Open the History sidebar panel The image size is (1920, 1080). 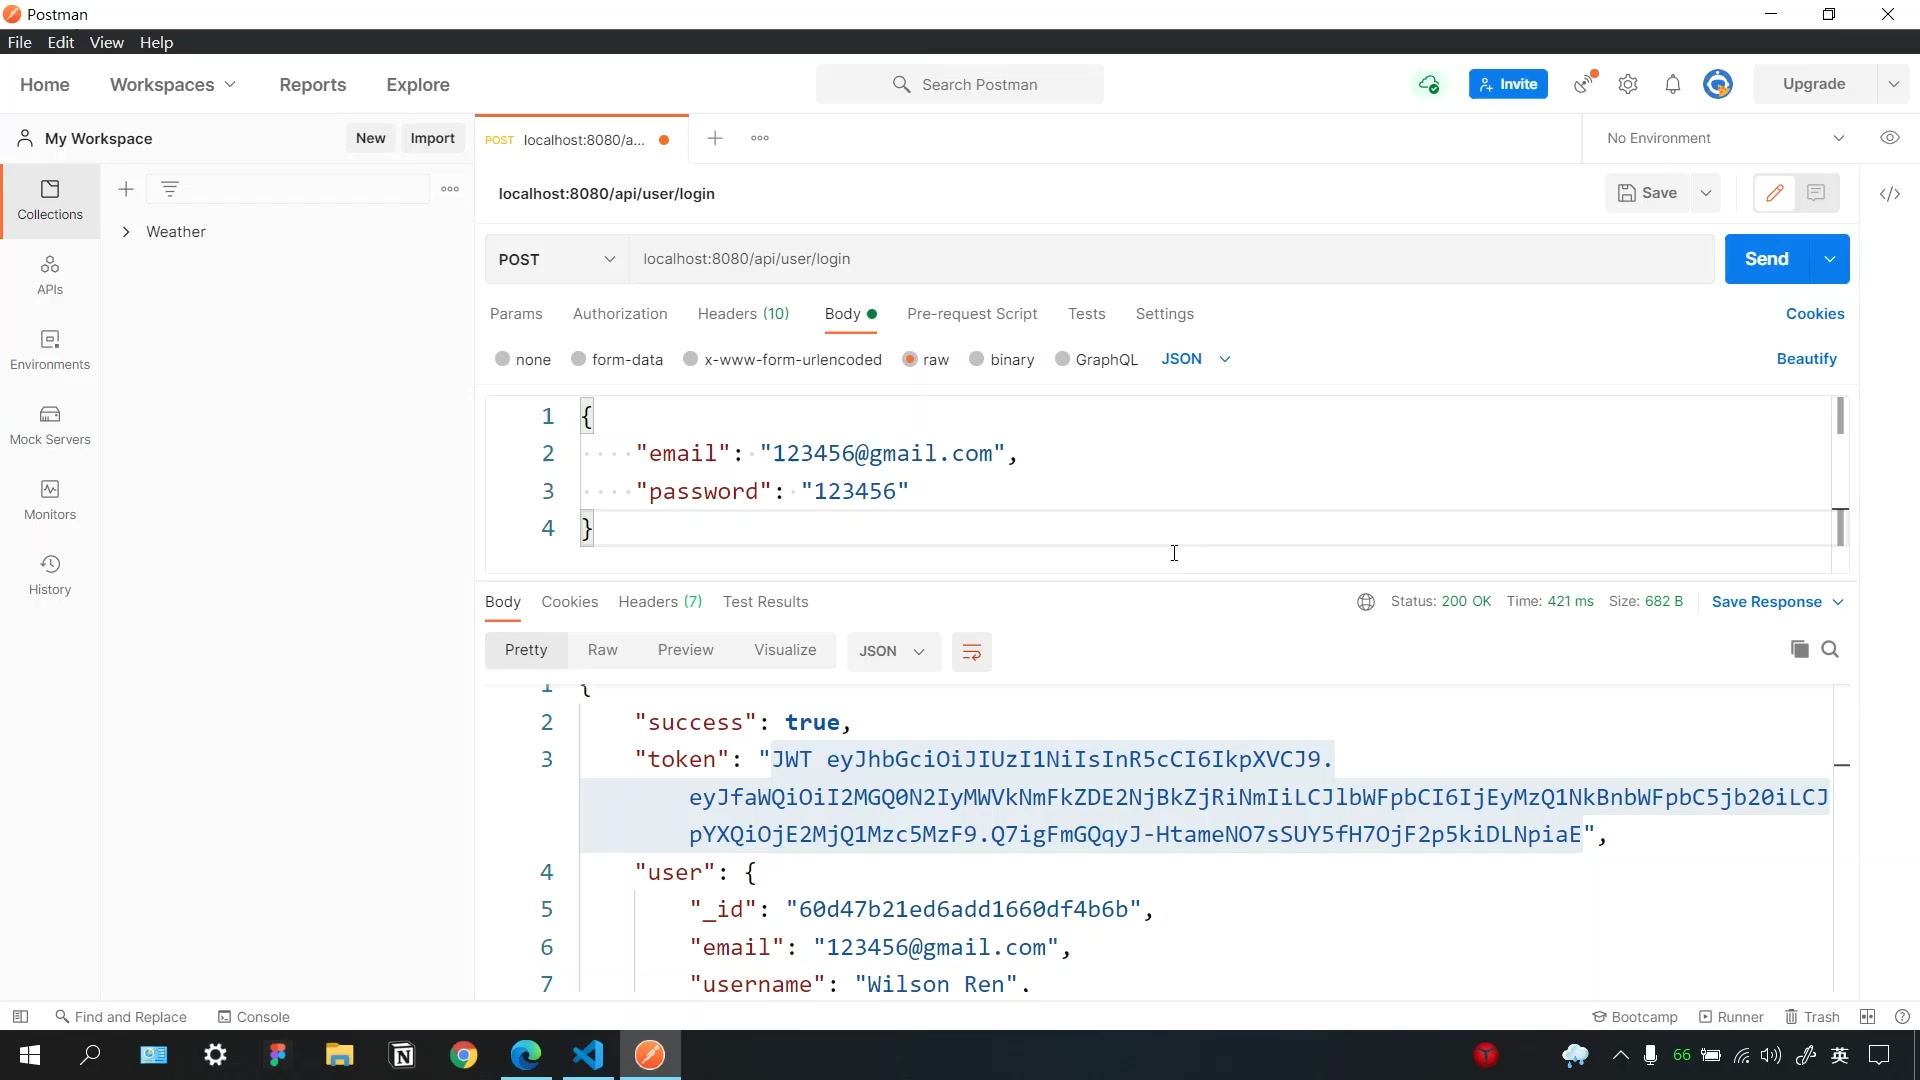tap(50, 575)
